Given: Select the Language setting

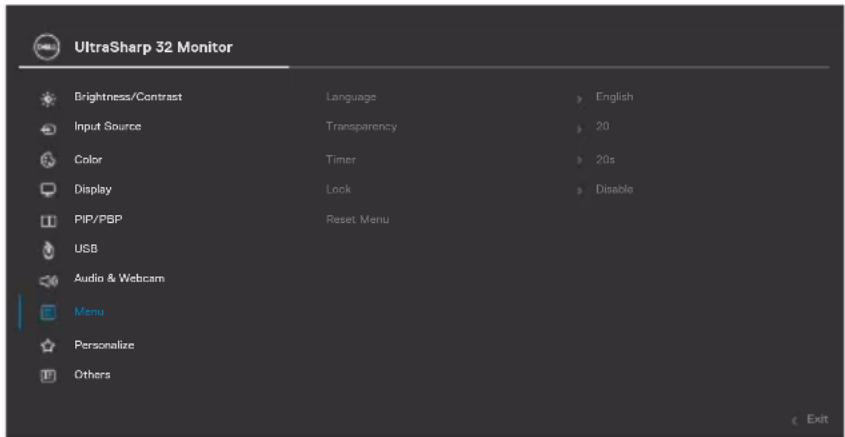Looking at the screenshot, I should pyautogui.click(x=351, y=98).
